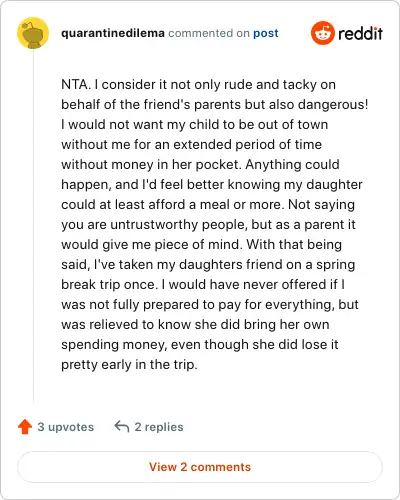Viewport: 400px width, 500px height.
Task: Click the word "dangerous!" in comment
Action: (x=333, y=104)
